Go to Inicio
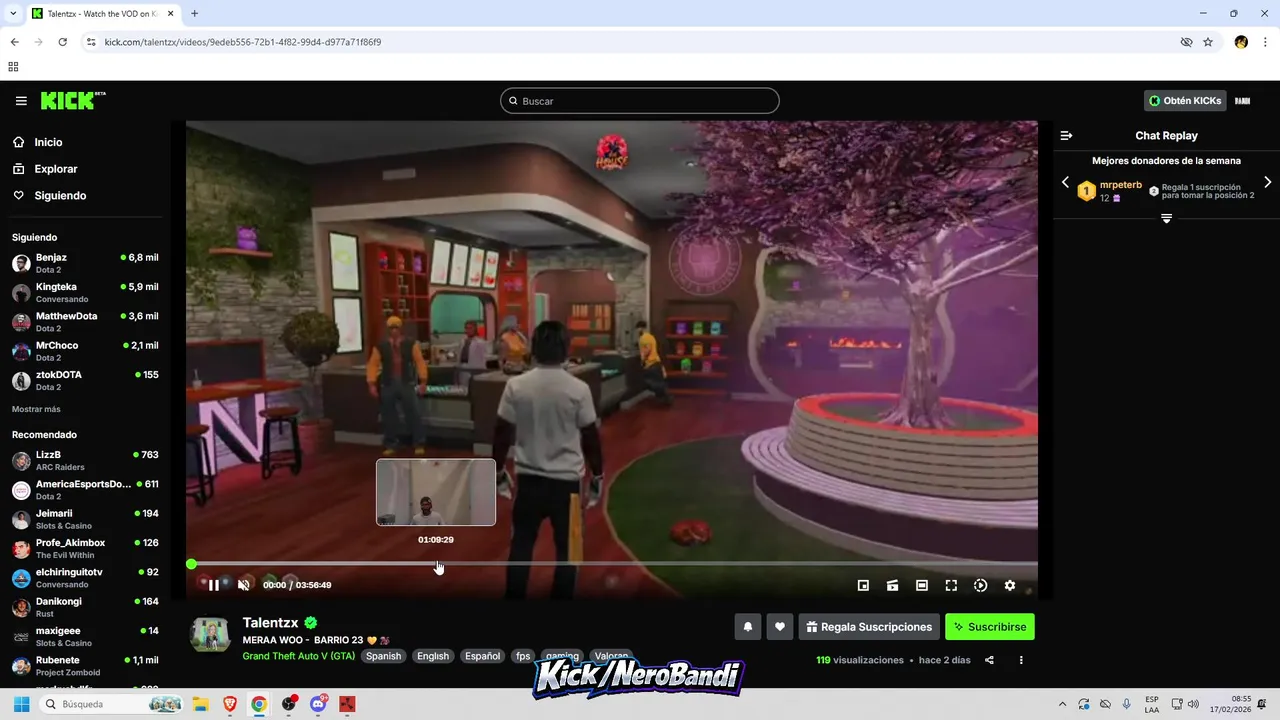1280x720 pixels. [48, 142]
